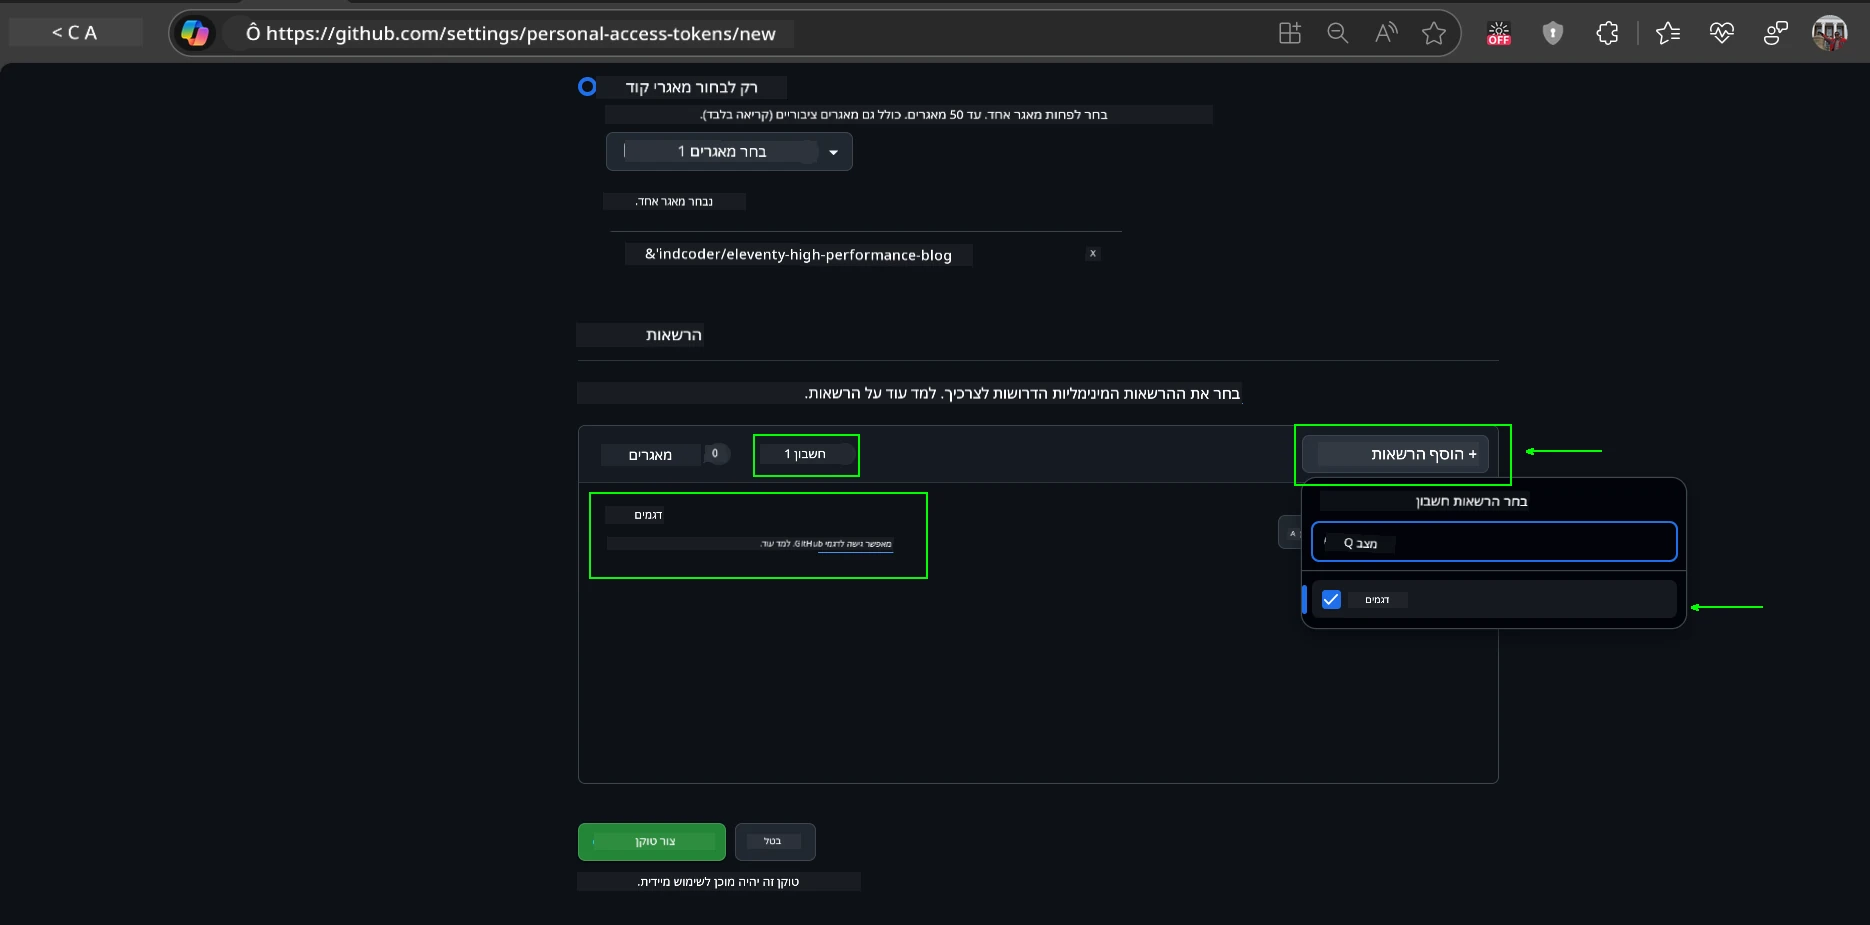Uncheck the 'דגמים' permission checkbox
Viewport: 1870px width, 925px height.
pos(1331,600)
